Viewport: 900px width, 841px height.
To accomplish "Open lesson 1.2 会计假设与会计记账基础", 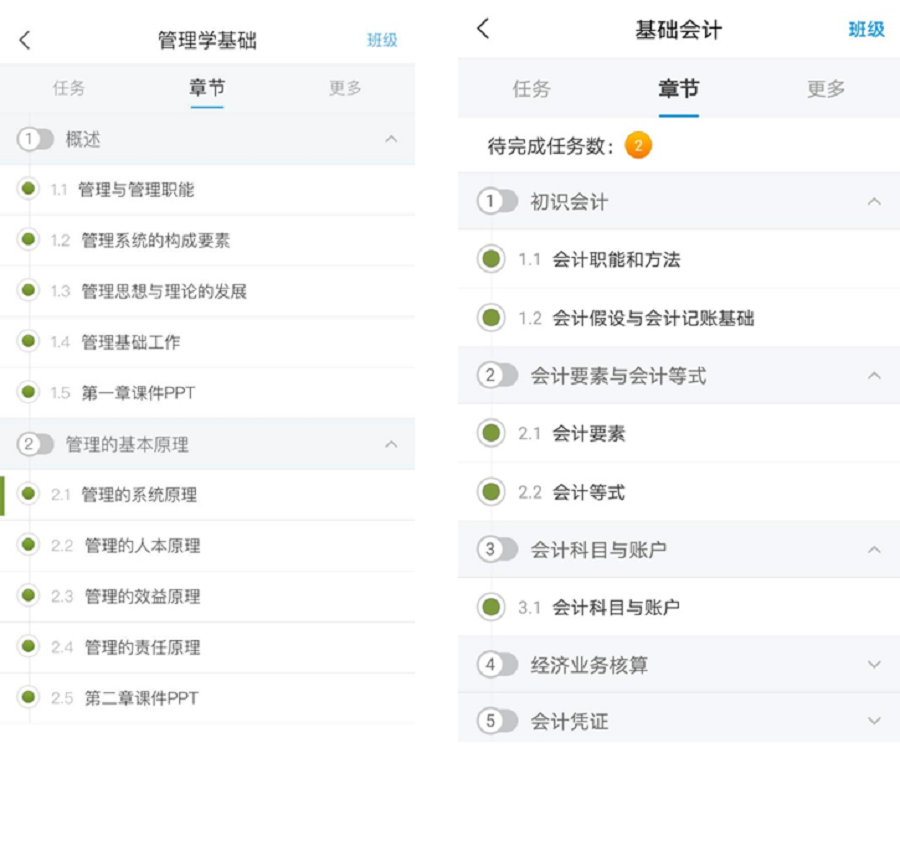I will tap(653, 318).
